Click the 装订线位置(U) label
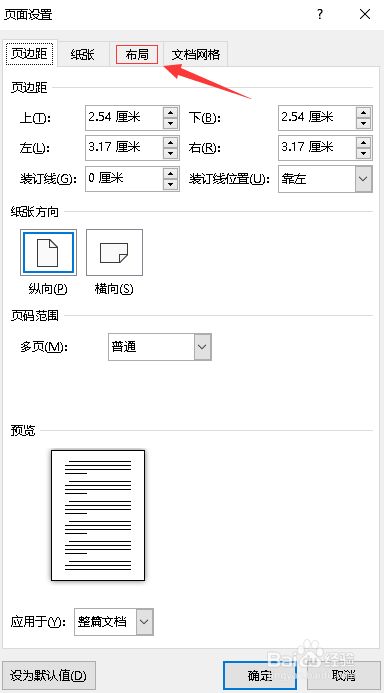 (x=229, y=179)
